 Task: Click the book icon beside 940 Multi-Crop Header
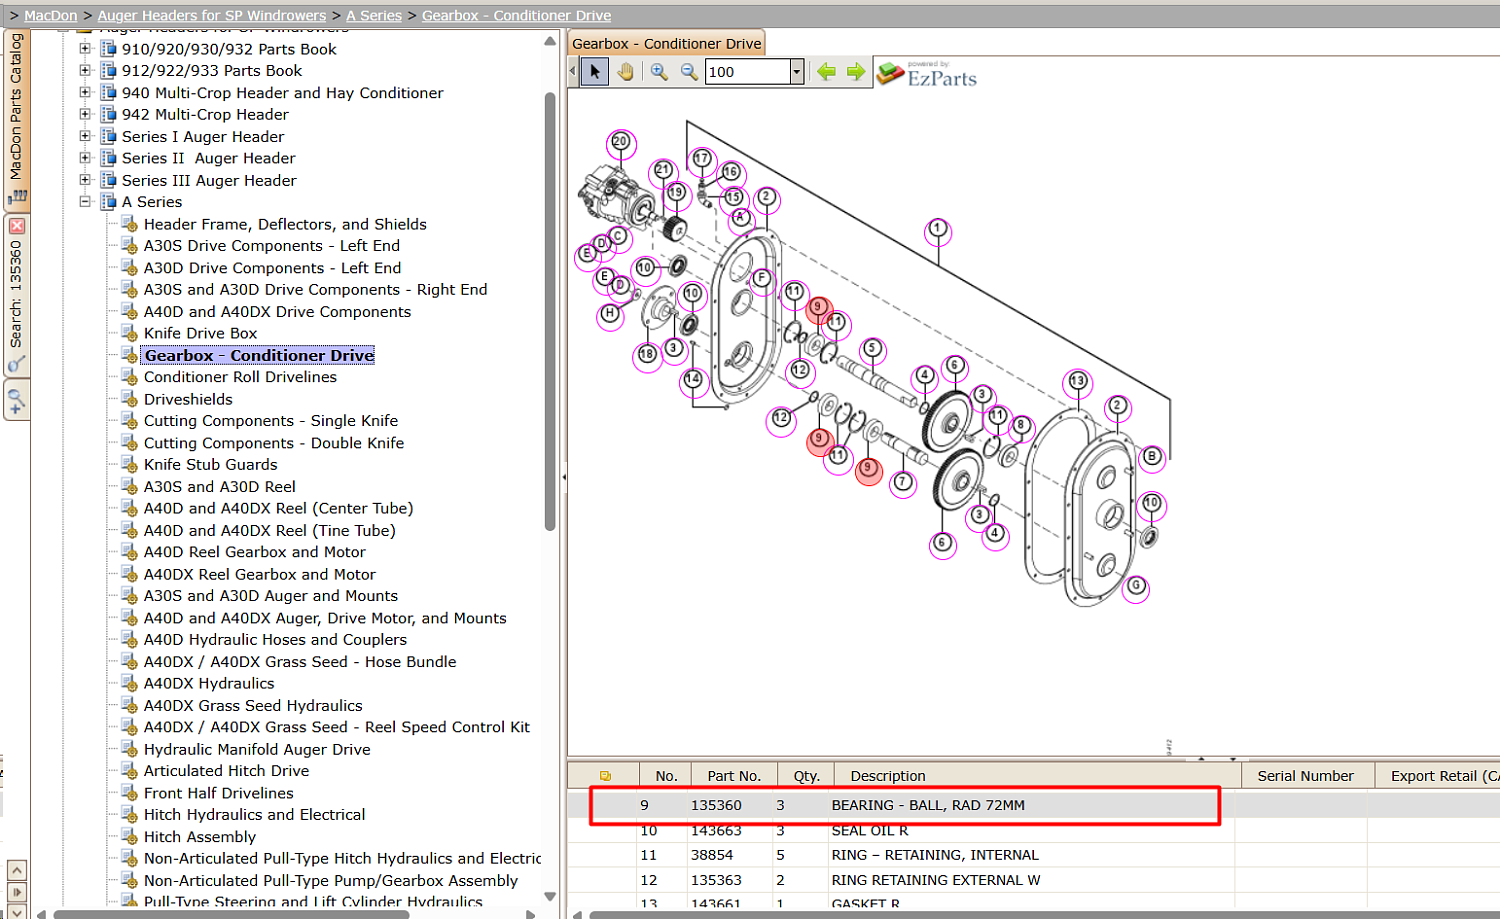tap(109, 93)
